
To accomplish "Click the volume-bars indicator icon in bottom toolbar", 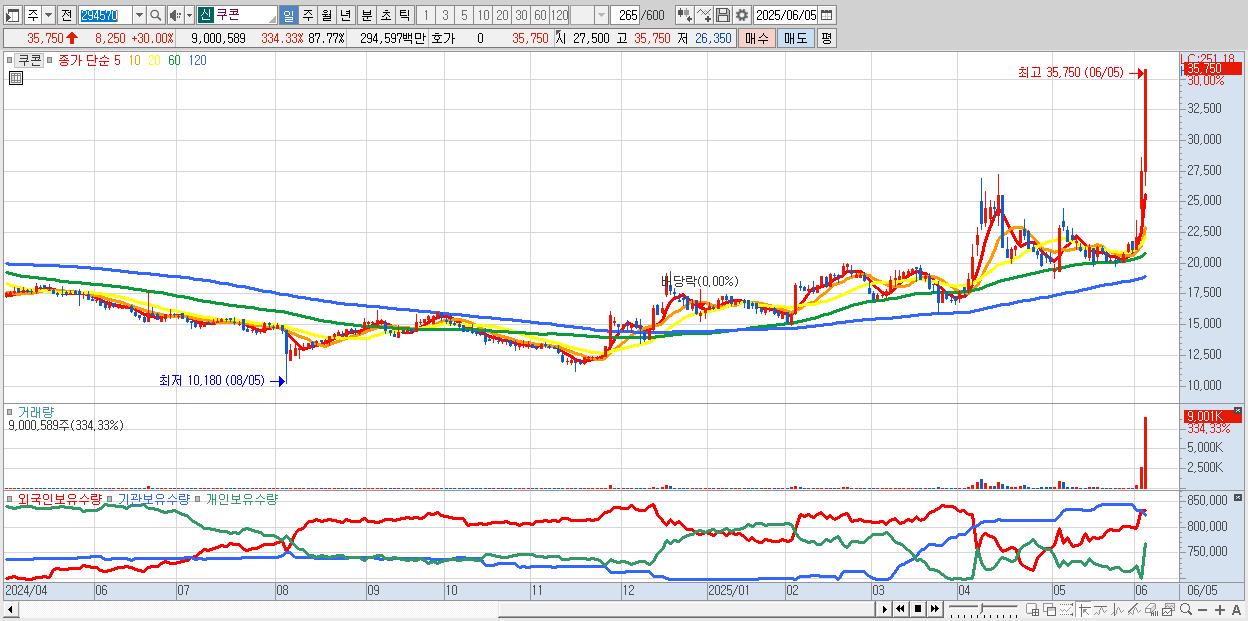I will point(1151,609).
